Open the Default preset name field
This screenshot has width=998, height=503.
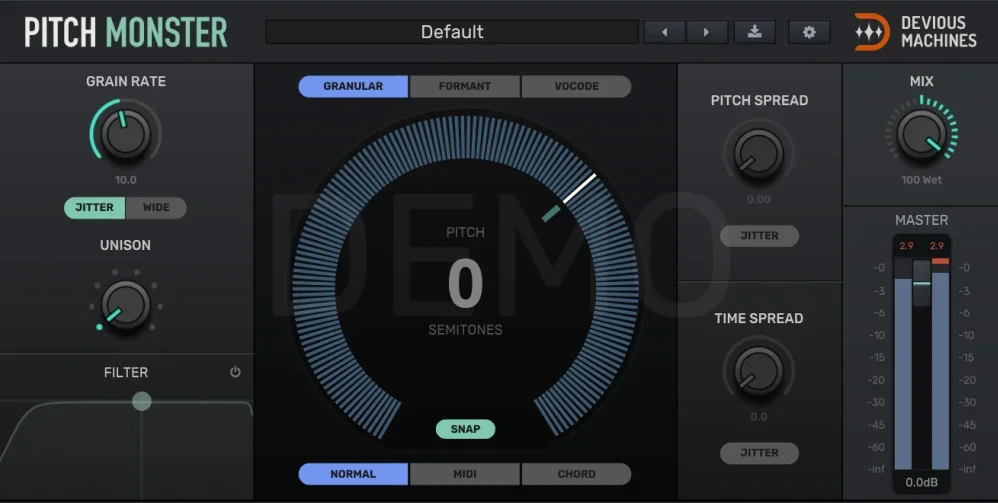452,32
